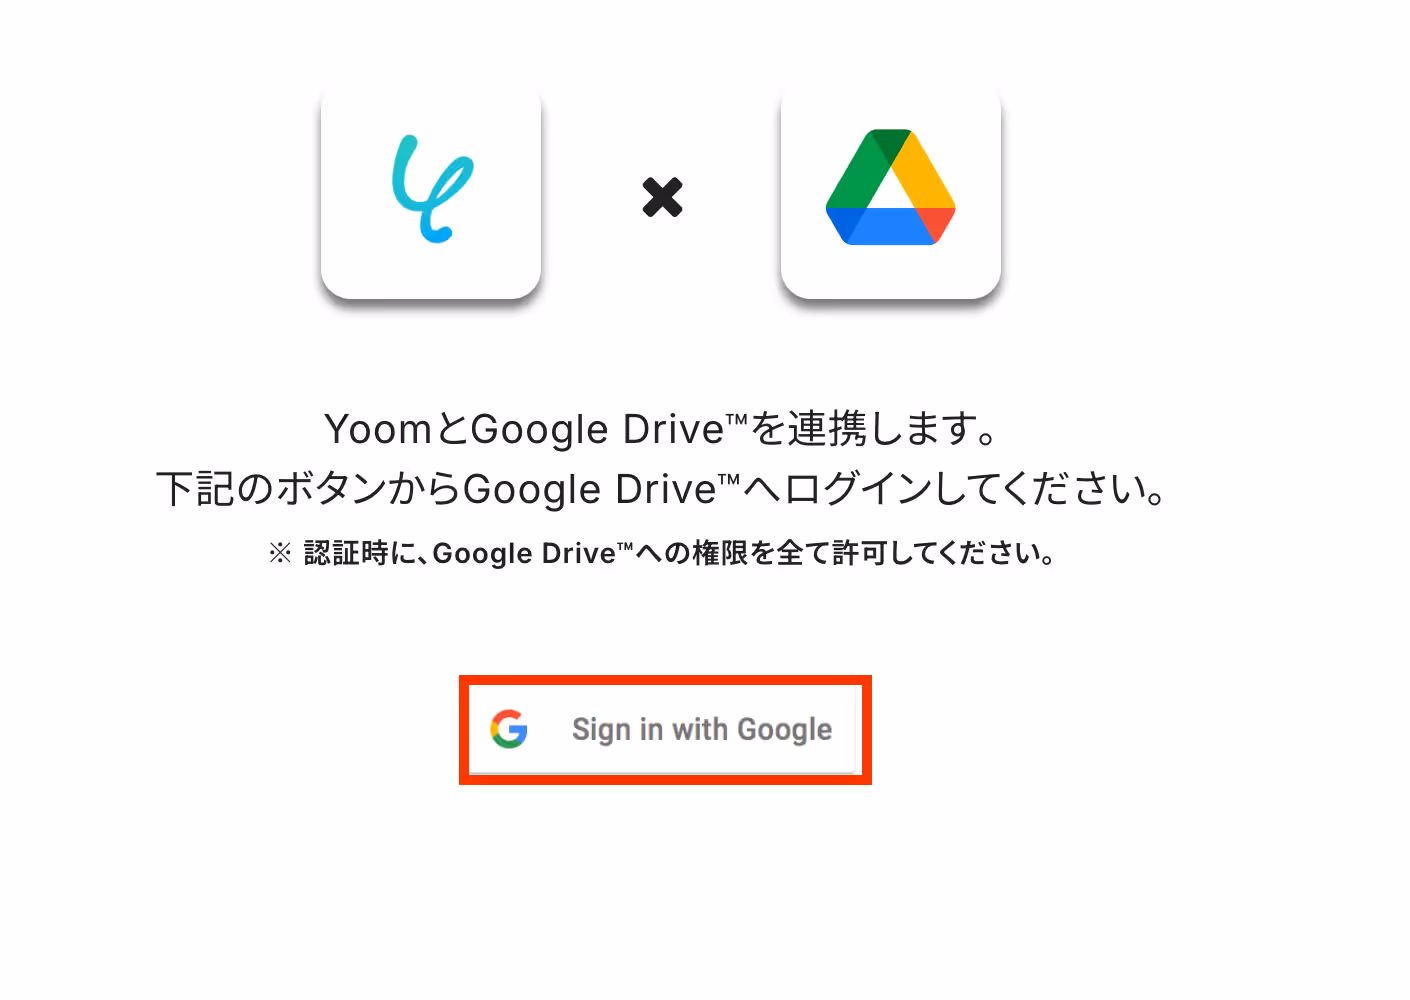Click the ※ permission note line

662,553
